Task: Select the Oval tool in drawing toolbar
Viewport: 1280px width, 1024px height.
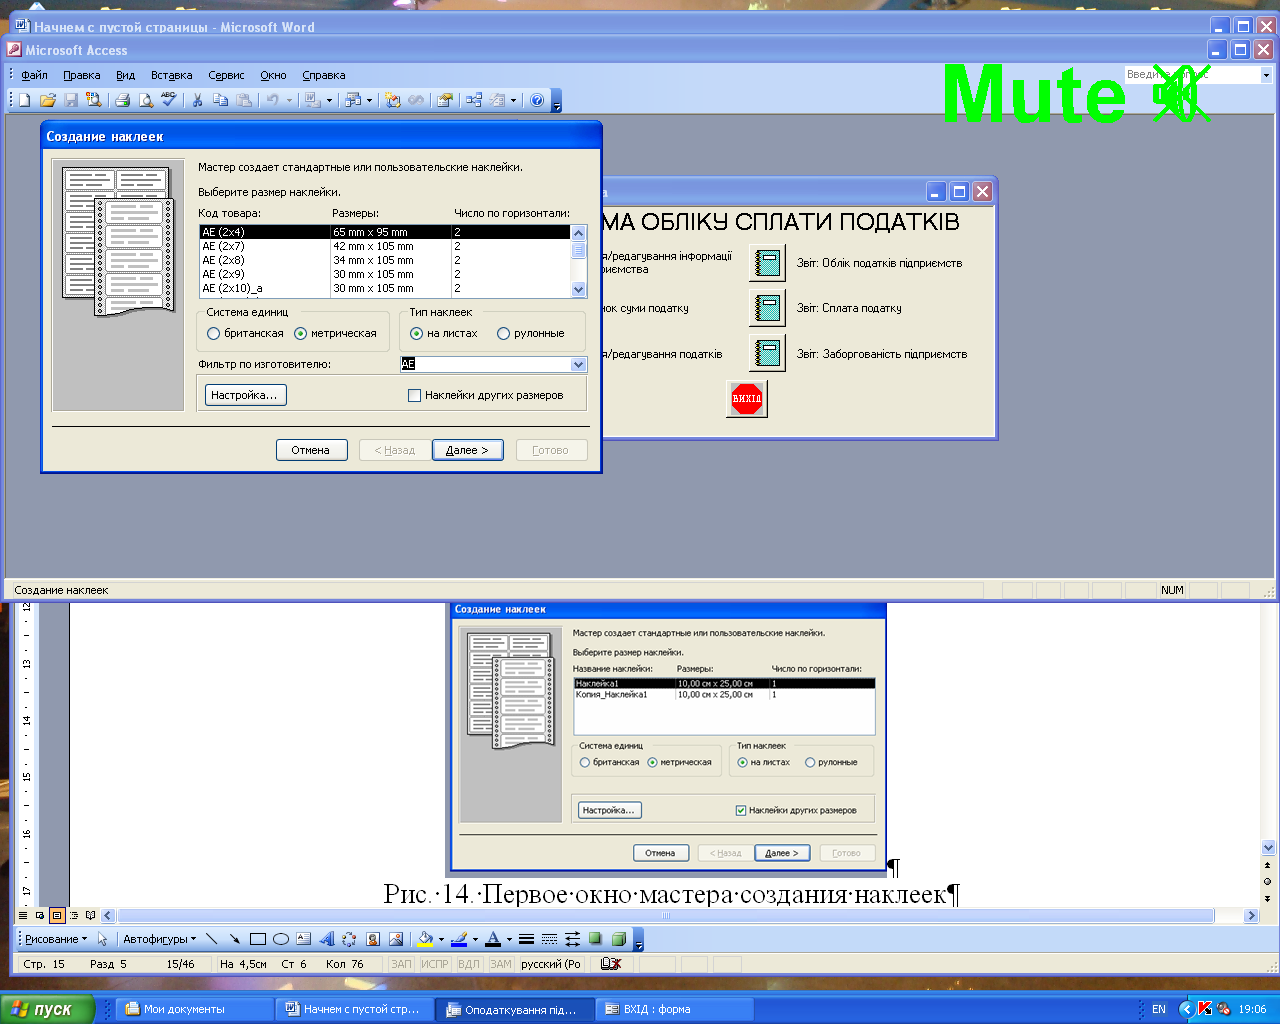Action: click(x=281, y=939)
